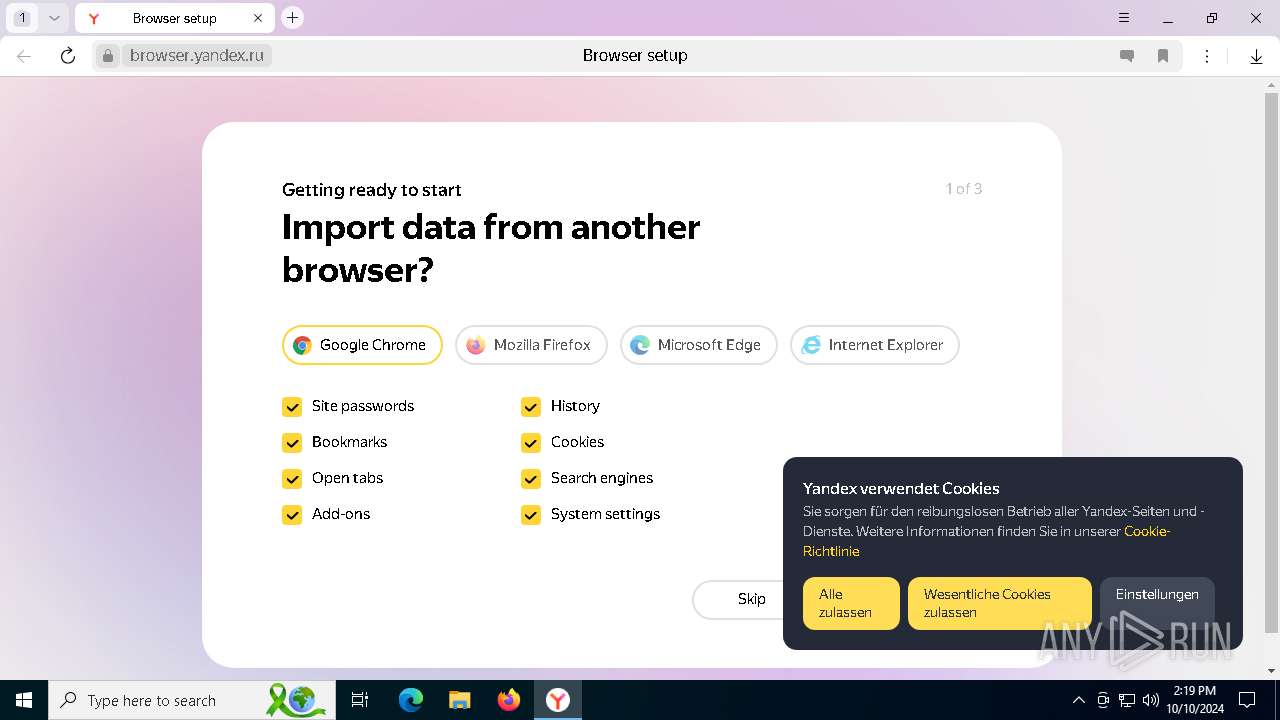Choose Internet Explorer as import source
The height and width of the screenshot is (720, 1280).
pyautogui.click(x=875, y=345)
